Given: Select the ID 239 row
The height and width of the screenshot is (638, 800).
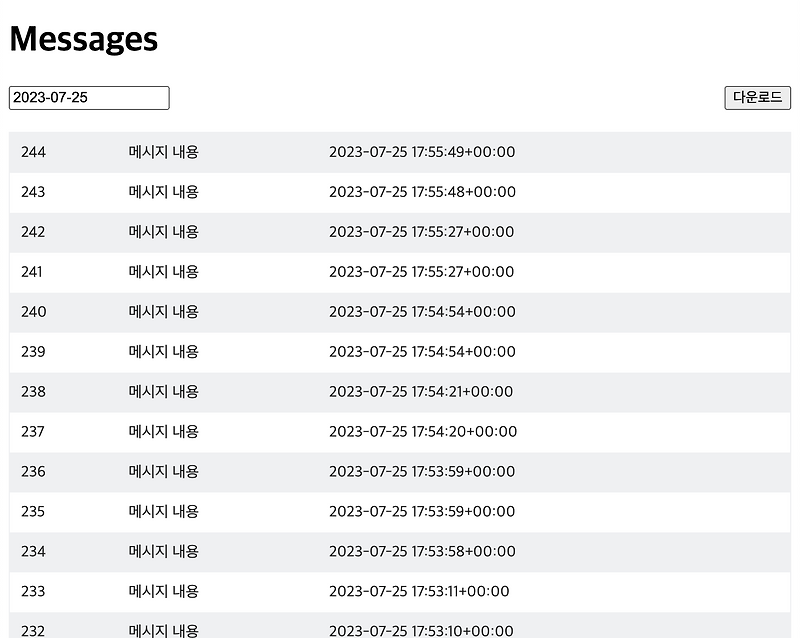Looking at the screenshot, I should click(400, 352).
